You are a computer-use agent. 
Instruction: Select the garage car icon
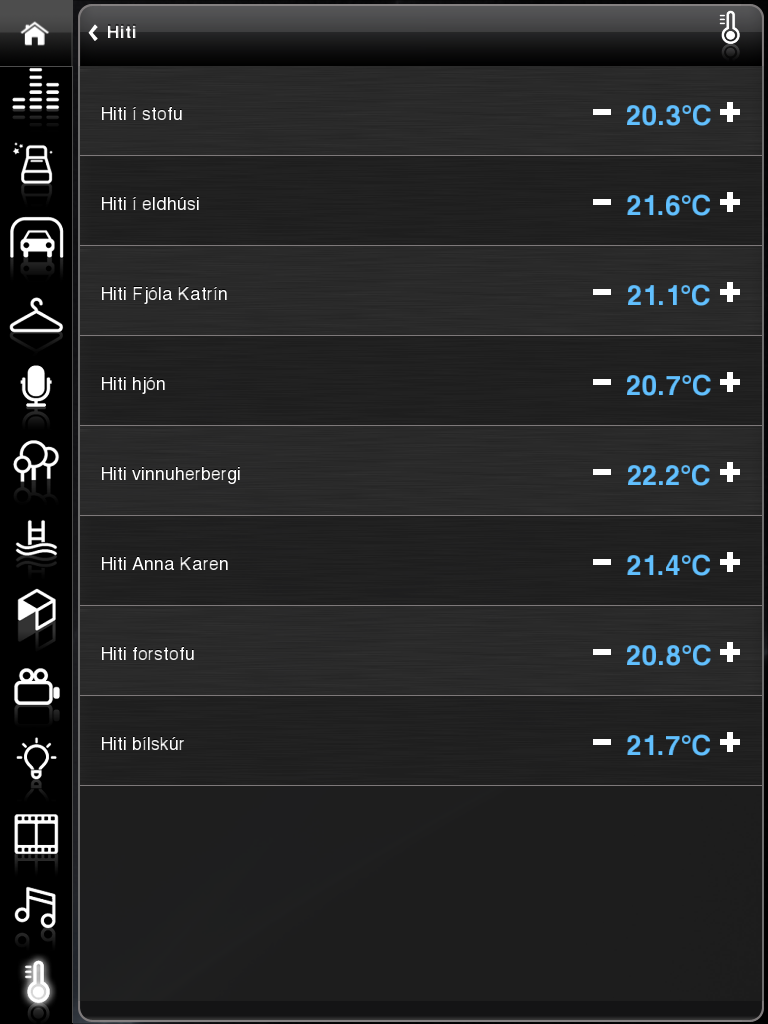pyautogui.click(x=37, y=238)
